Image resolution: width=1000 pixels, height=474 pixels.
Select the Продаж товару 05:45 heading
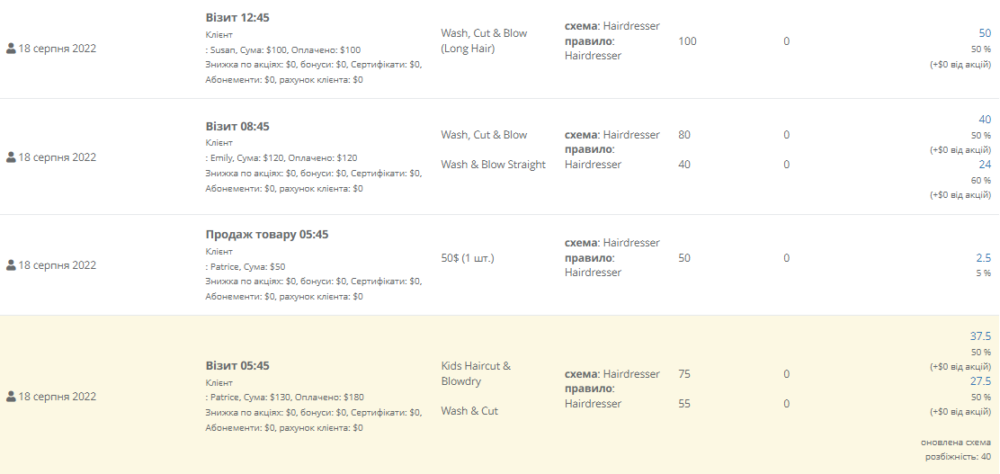(267, 235)
